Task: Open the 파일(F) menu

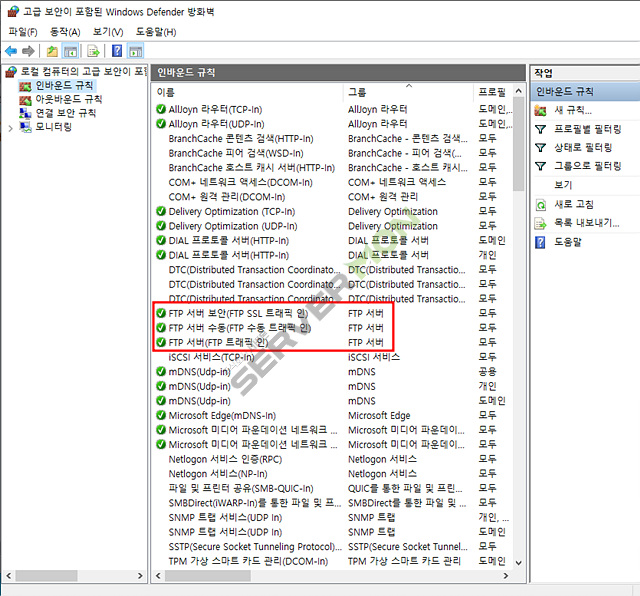Action: 23,32
